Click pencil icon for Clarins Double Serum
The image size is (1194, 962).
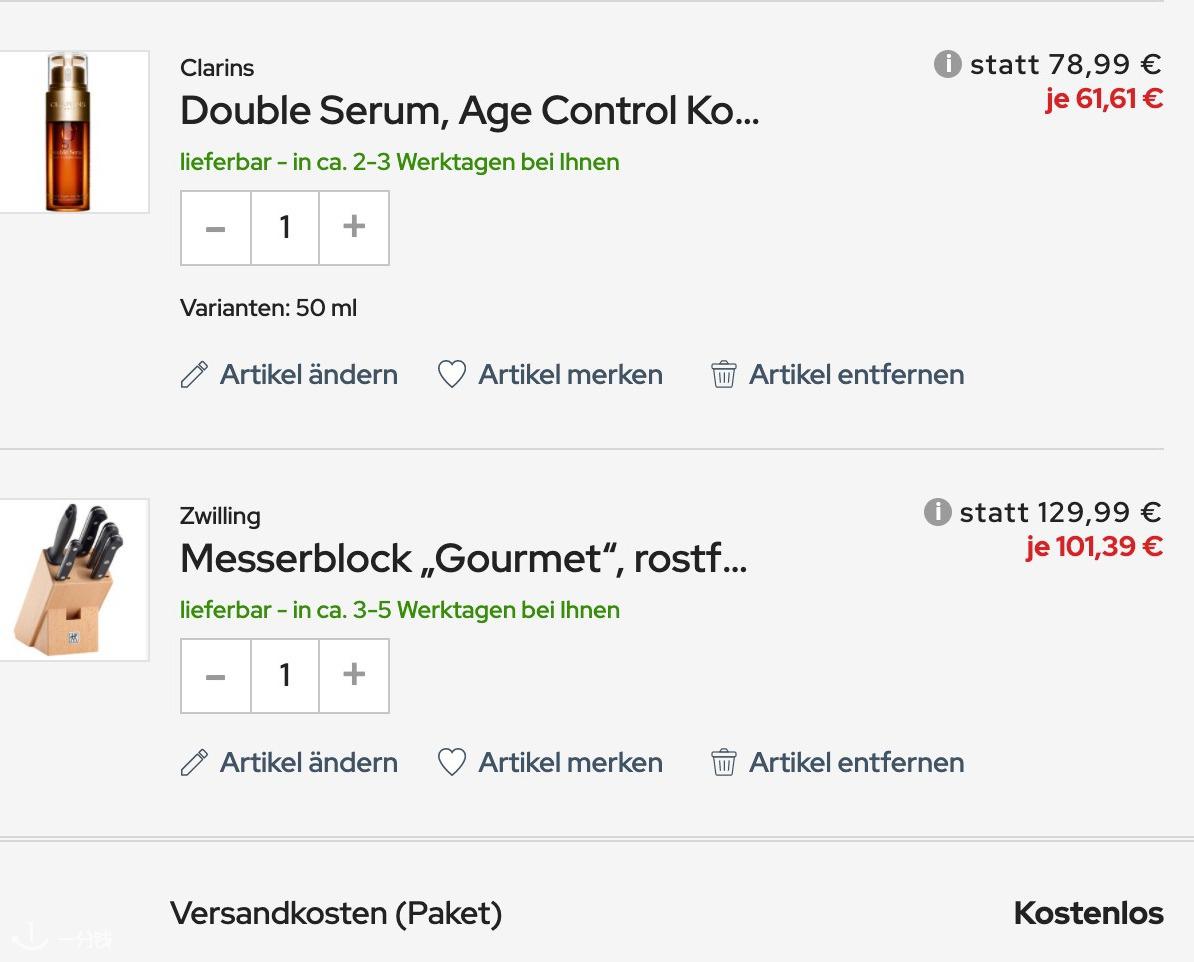click(x=194, y=375)
